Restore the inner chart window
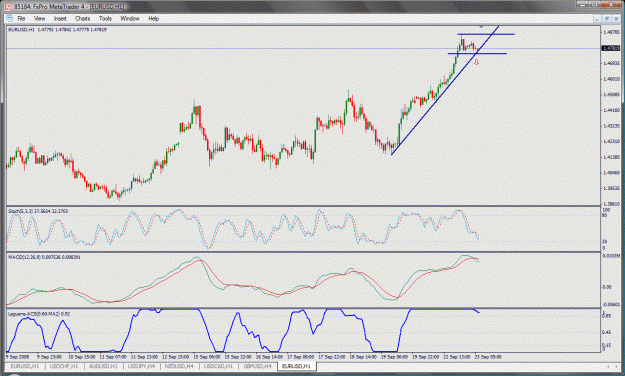 click(x=607, y=18)
